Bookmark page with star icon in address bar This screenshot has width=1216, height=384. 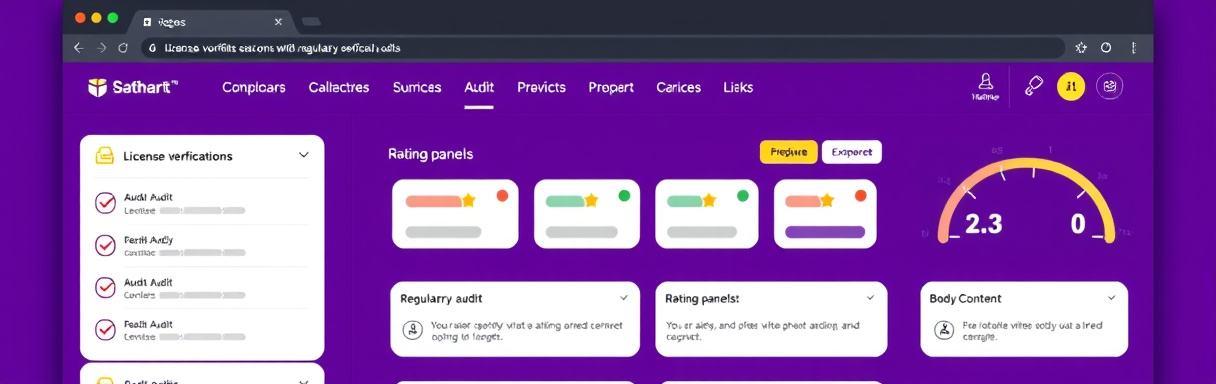[1081, 47]
